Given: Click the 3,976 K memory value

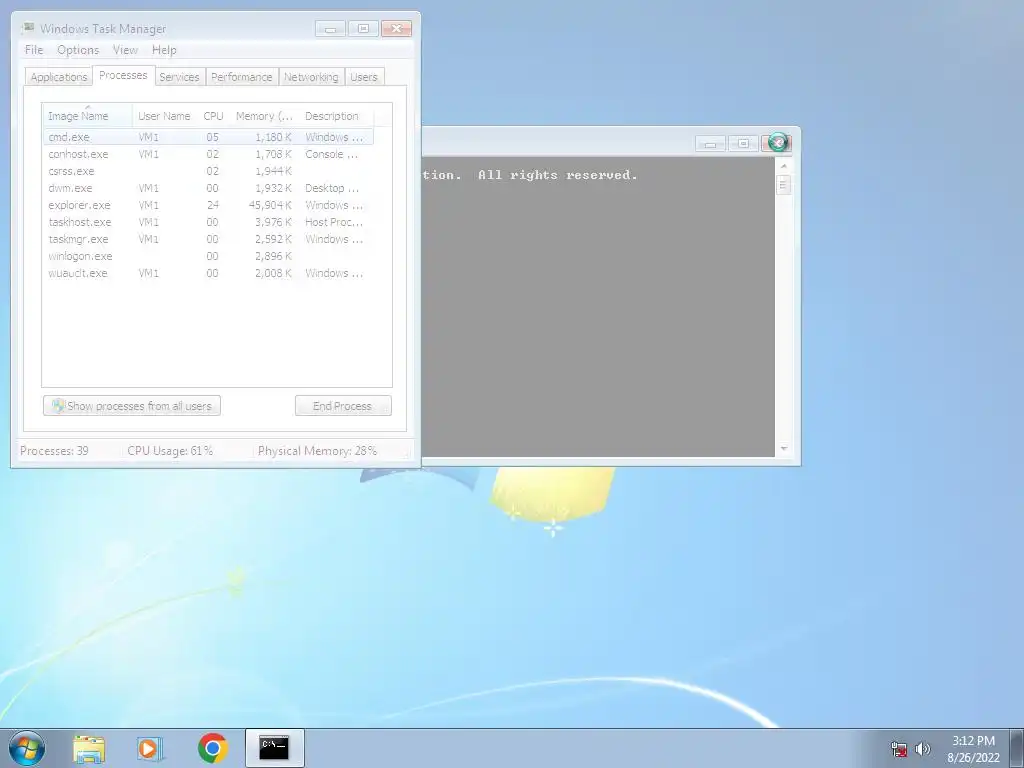Looking at the screenshot, I should pos(274,222).
